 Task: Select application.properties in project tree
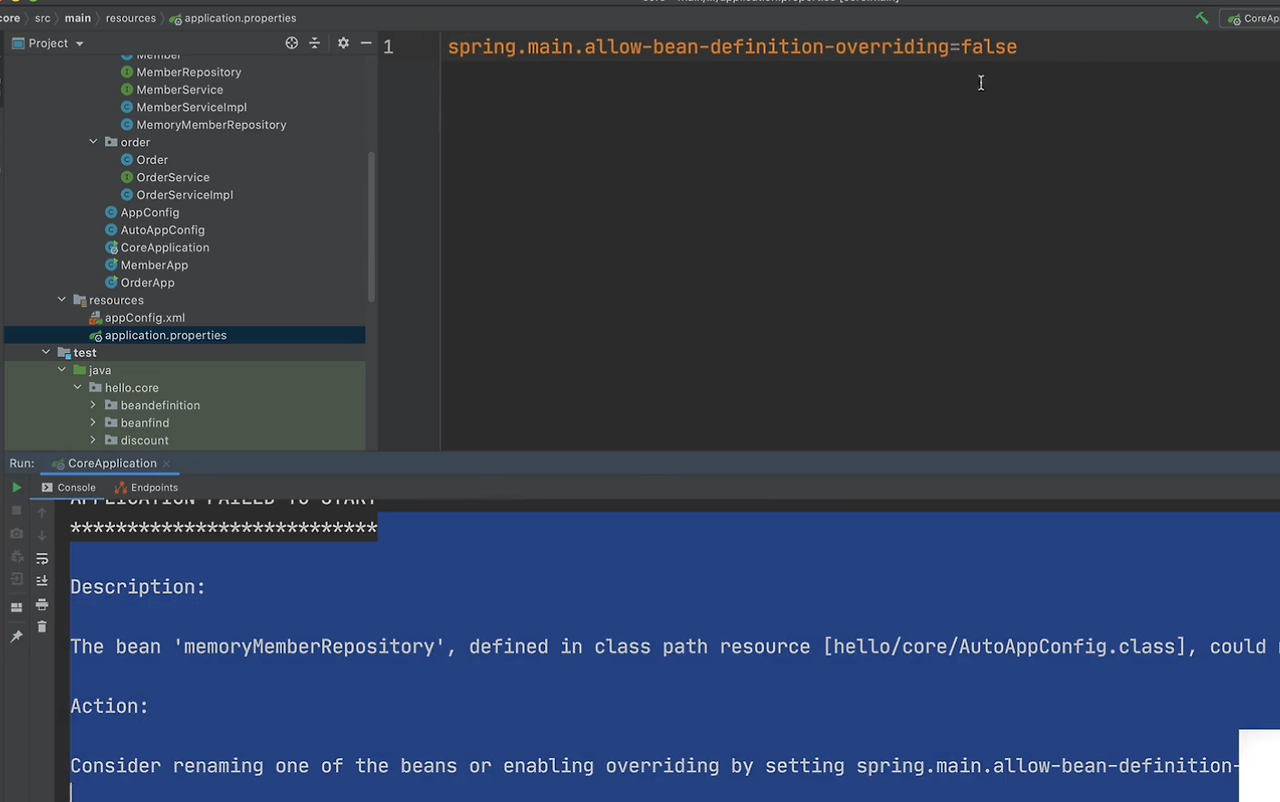click(184, 335)
